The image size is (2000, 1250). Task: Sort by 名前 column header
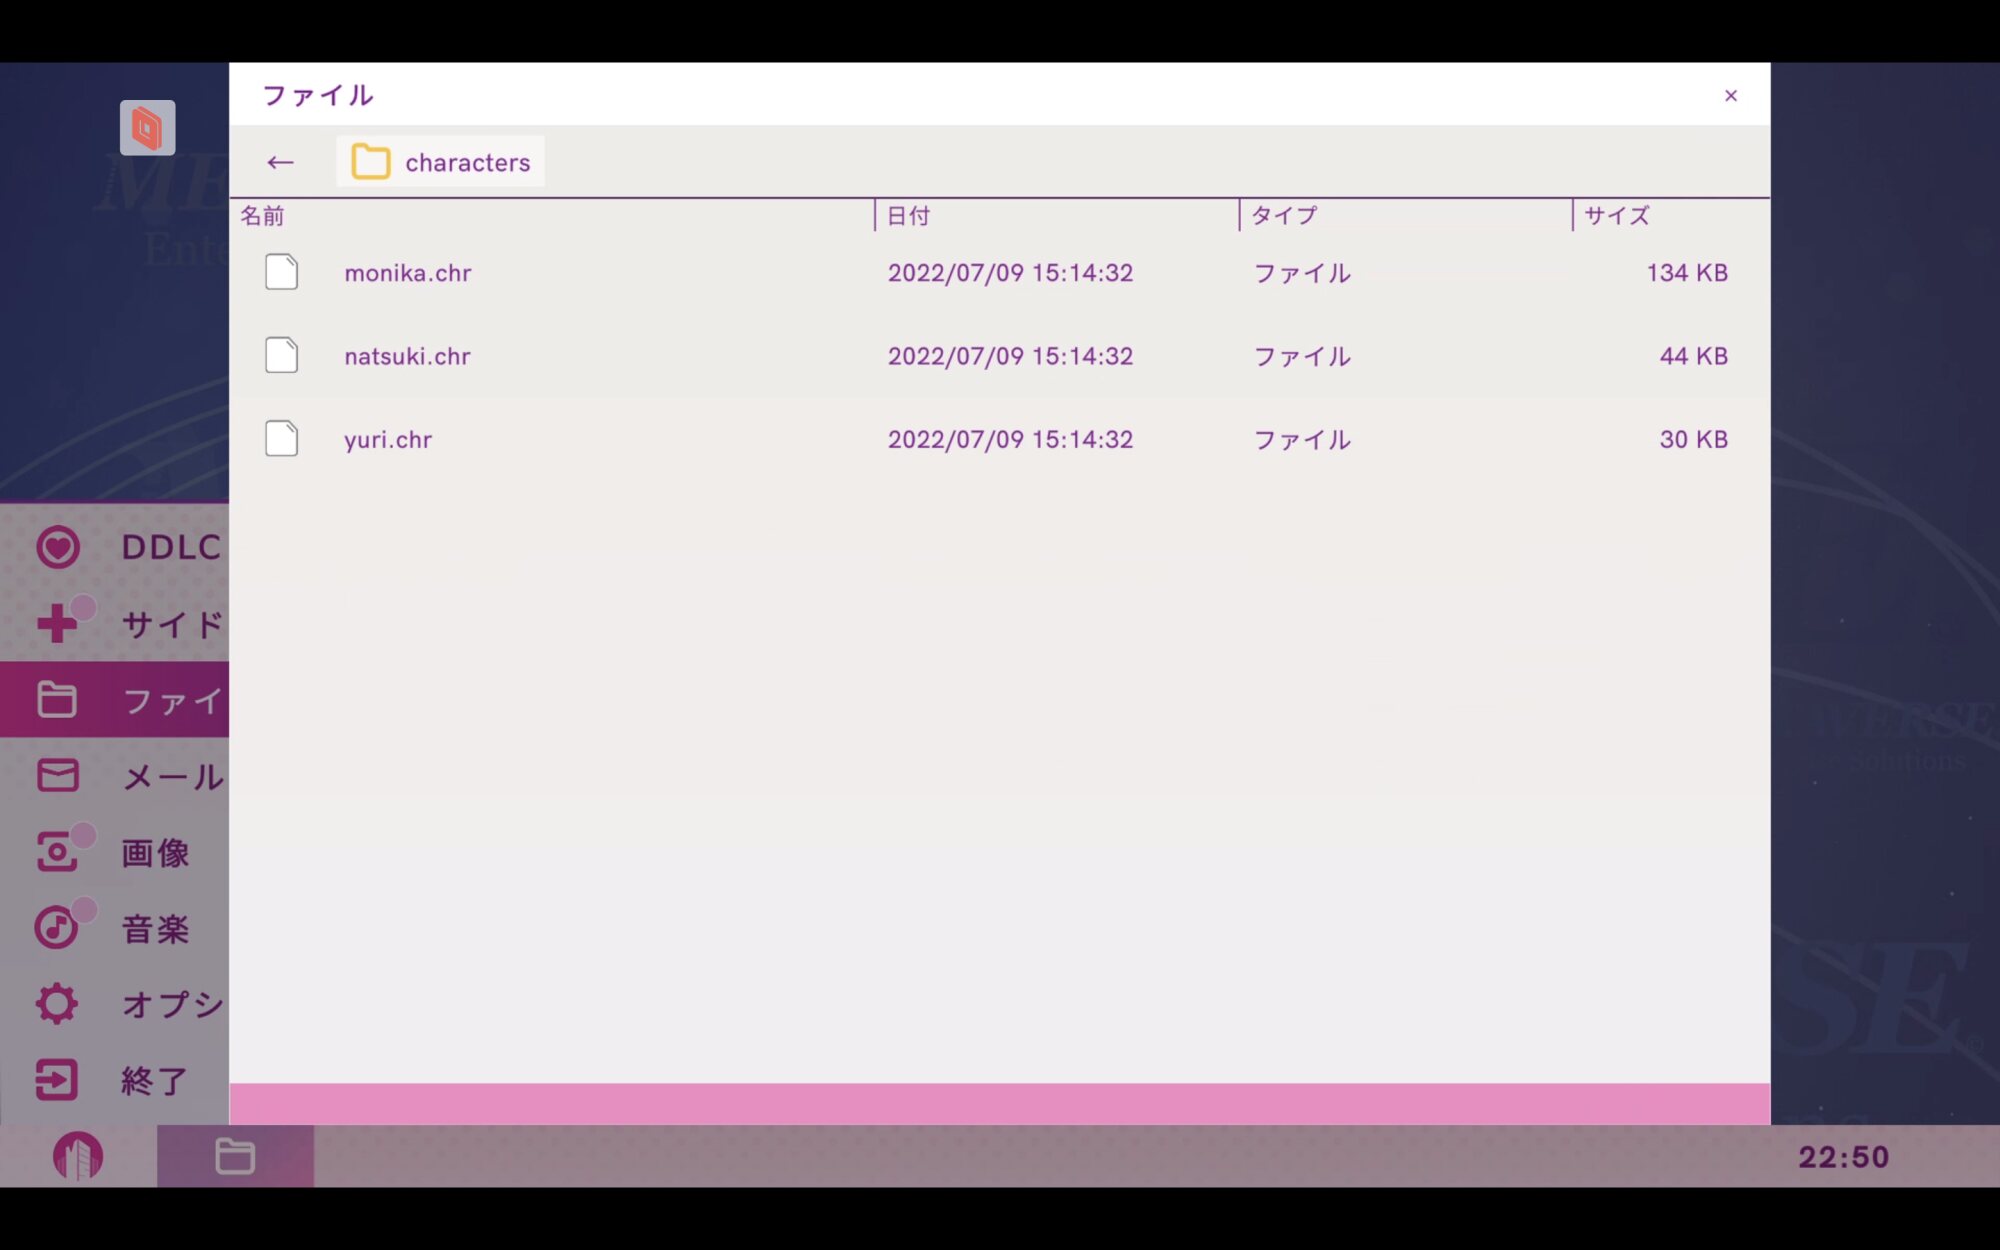(262, 216)
